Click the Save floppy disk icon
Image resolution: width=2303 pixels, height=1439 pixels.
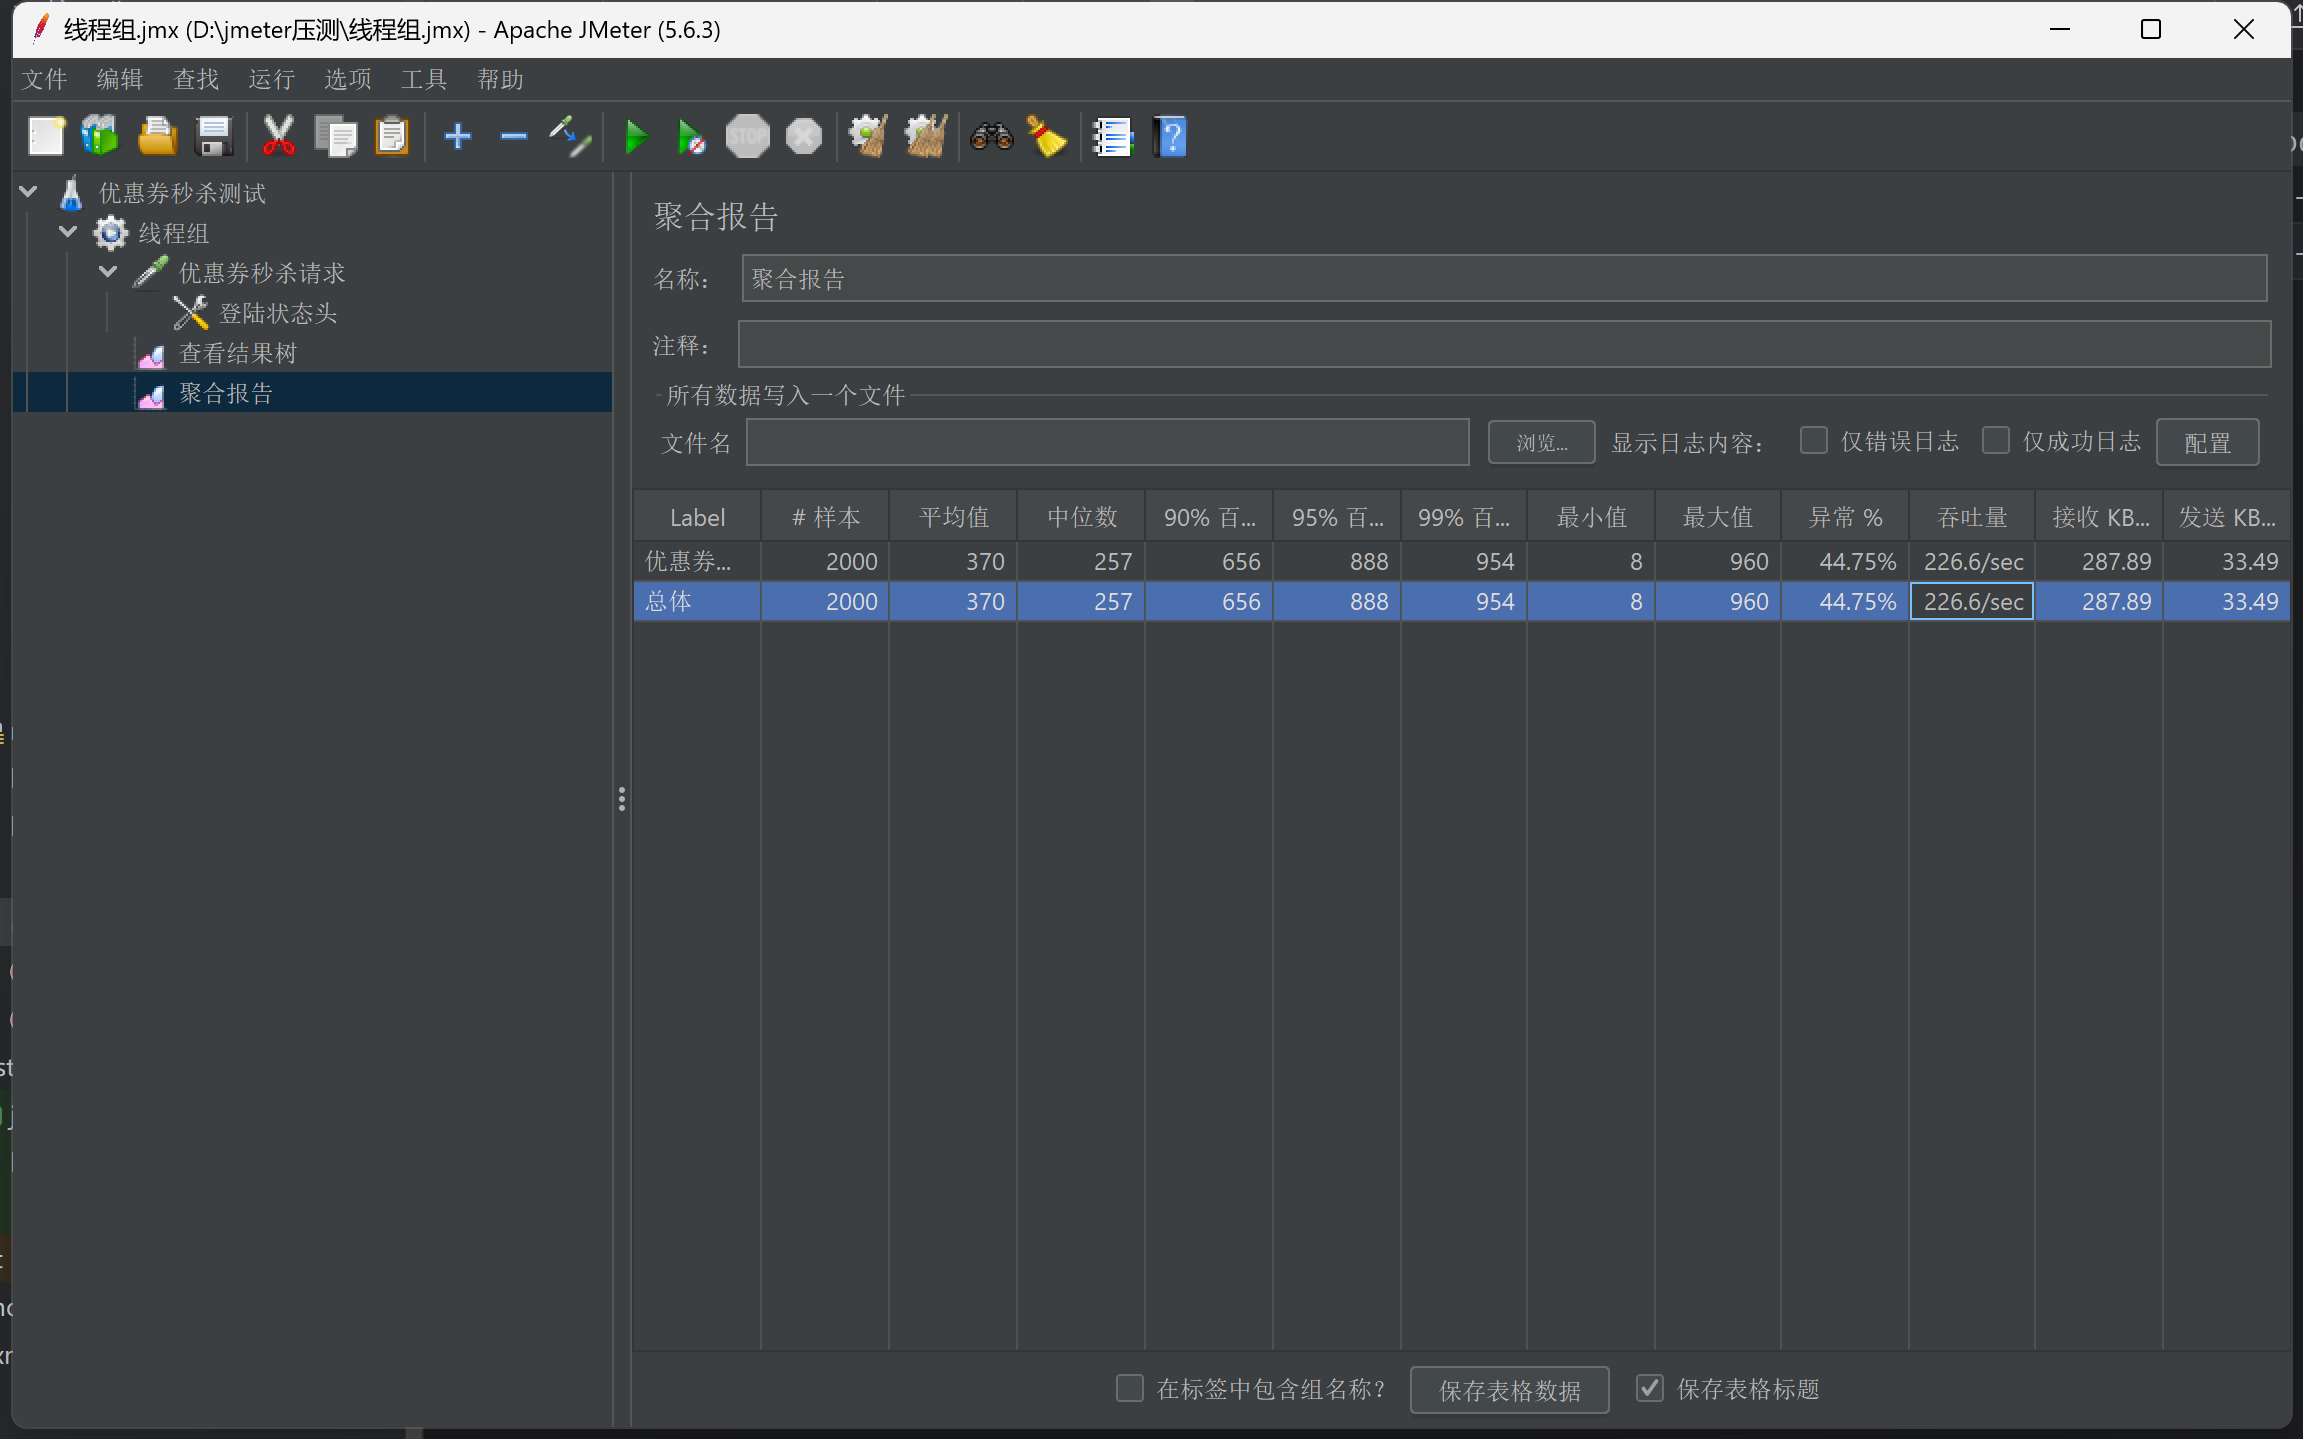click(214, 137)
